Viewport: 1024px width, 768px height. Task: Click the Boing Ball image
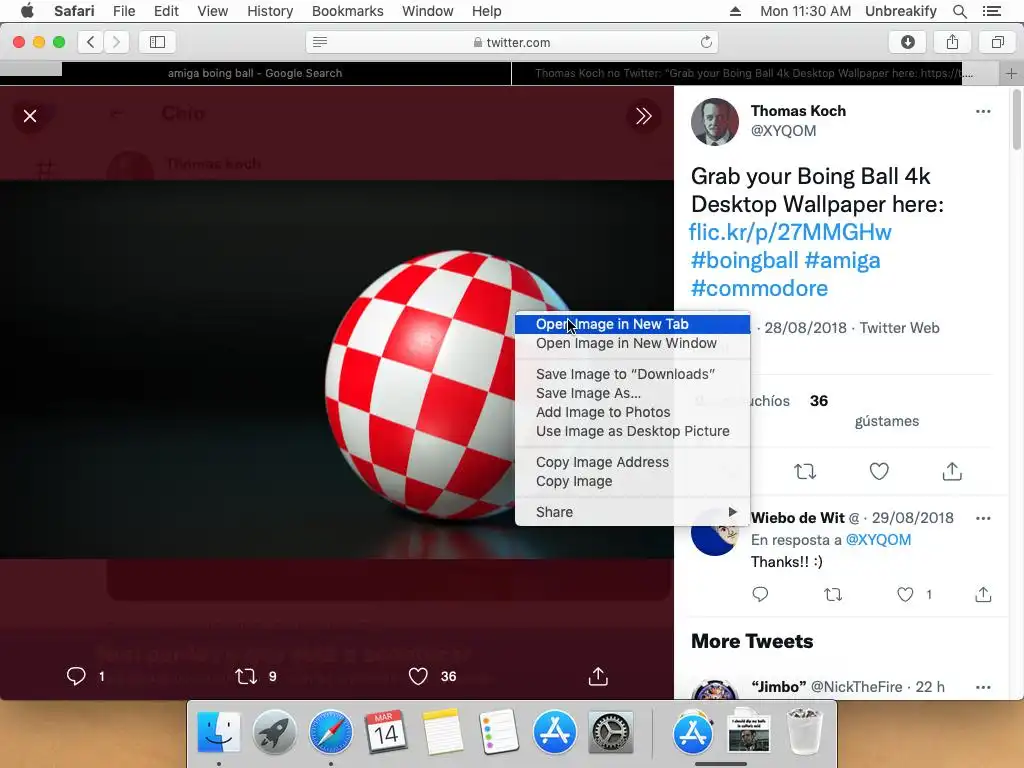tap(336, 369)
